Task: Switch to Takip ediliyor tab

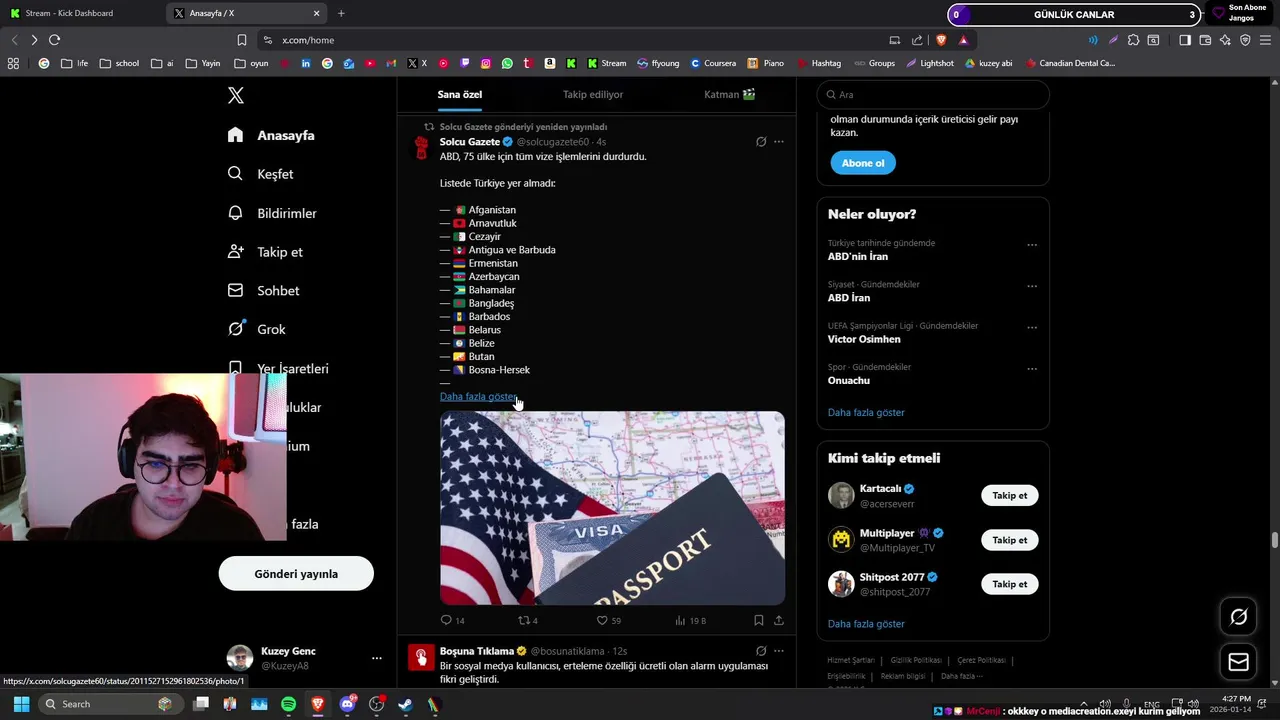Action: point(593,94)
